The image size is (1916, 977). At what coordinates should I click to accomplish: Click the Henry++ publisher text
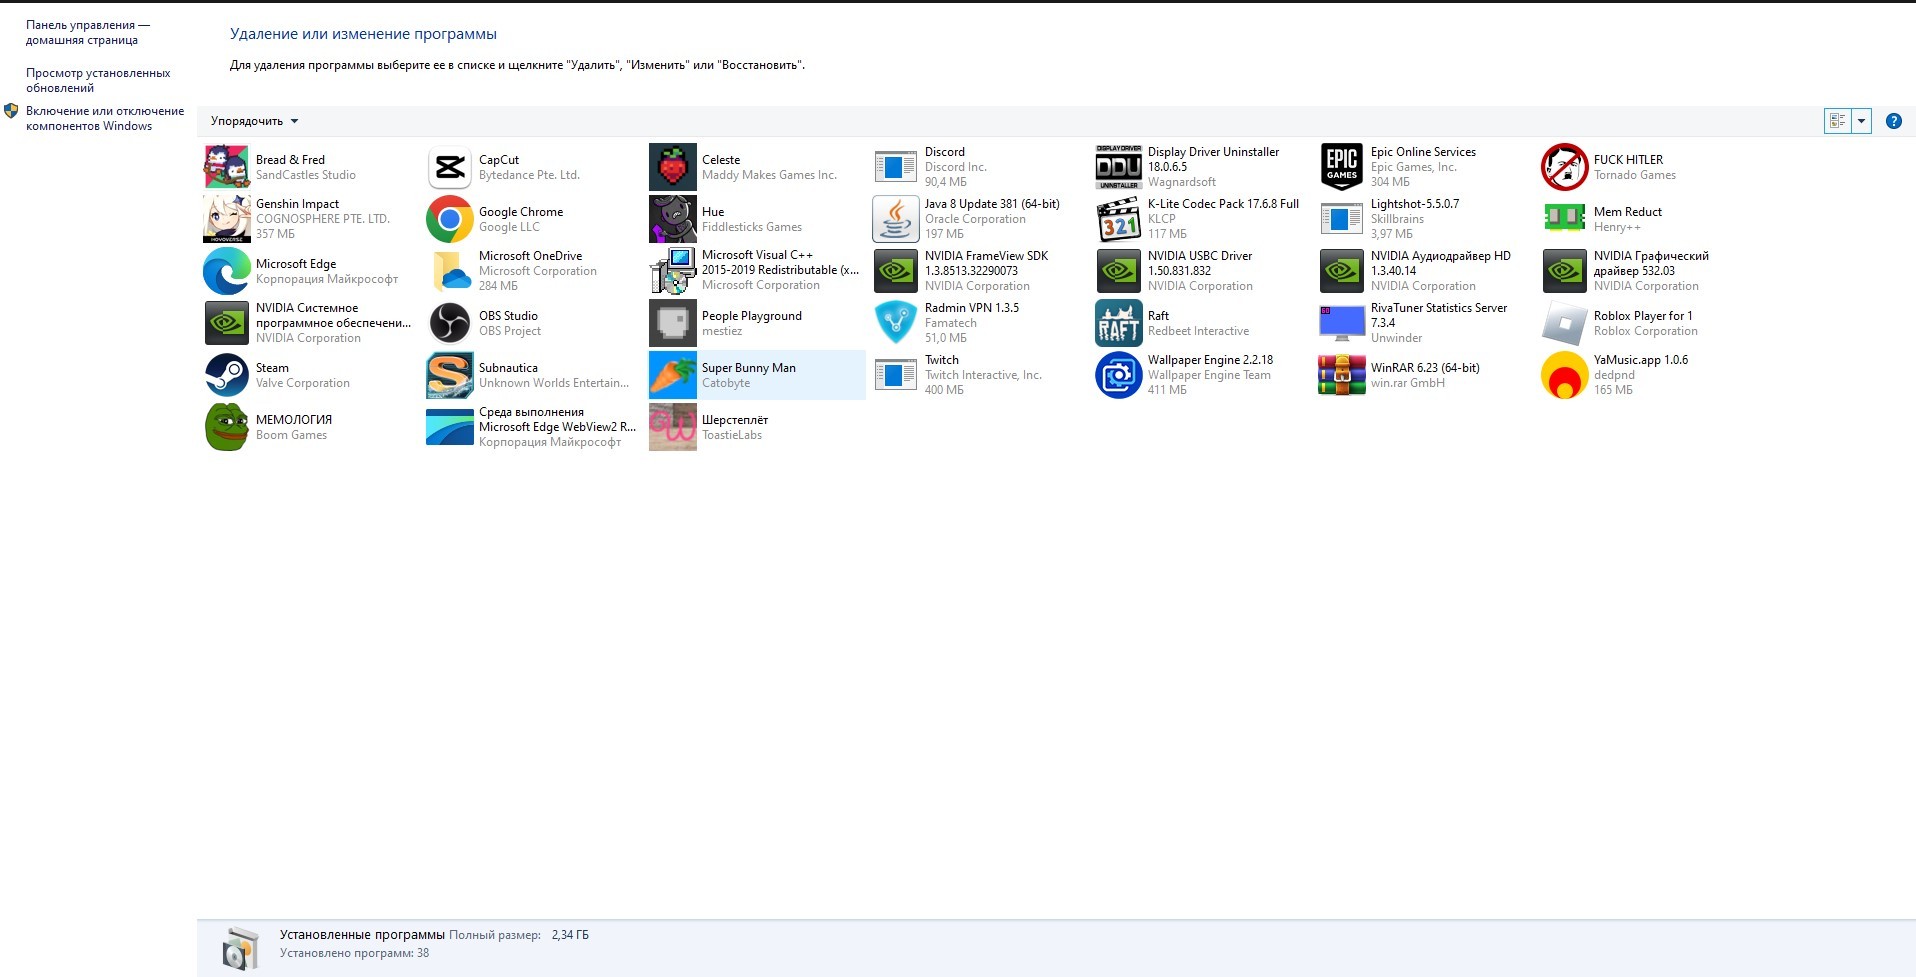click(1617, 227)
